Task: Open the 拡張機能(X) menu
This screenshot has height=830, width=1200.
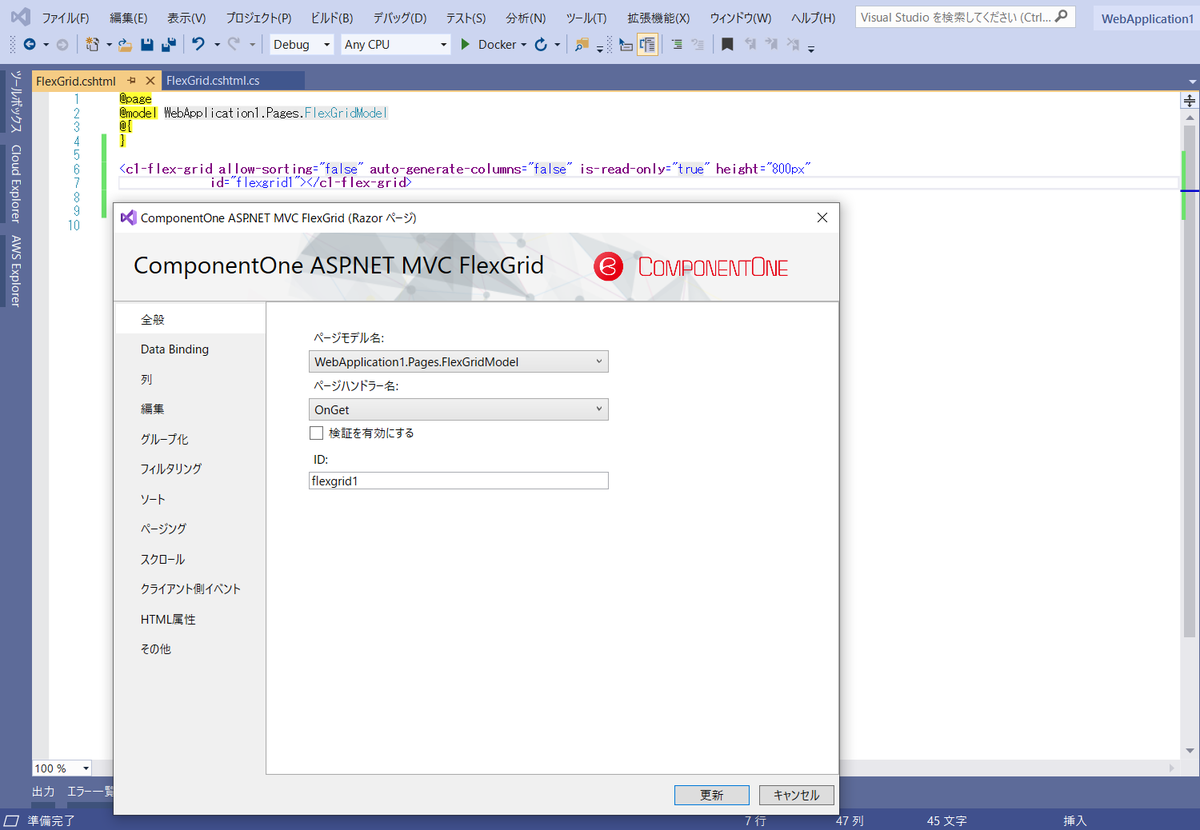Action: pos(658,18)
